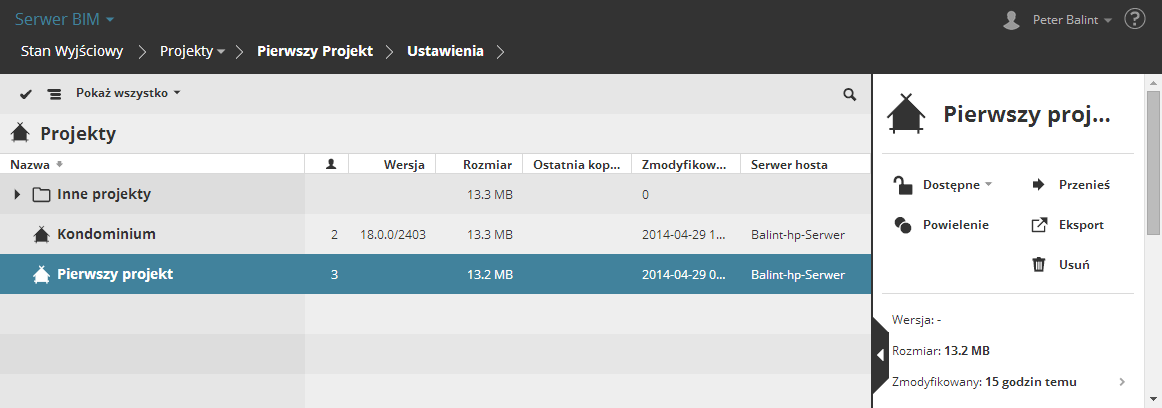Collapse the side details panel arrow
The height and width of the screenshot is (408, 1162).
tap(880, 354)
